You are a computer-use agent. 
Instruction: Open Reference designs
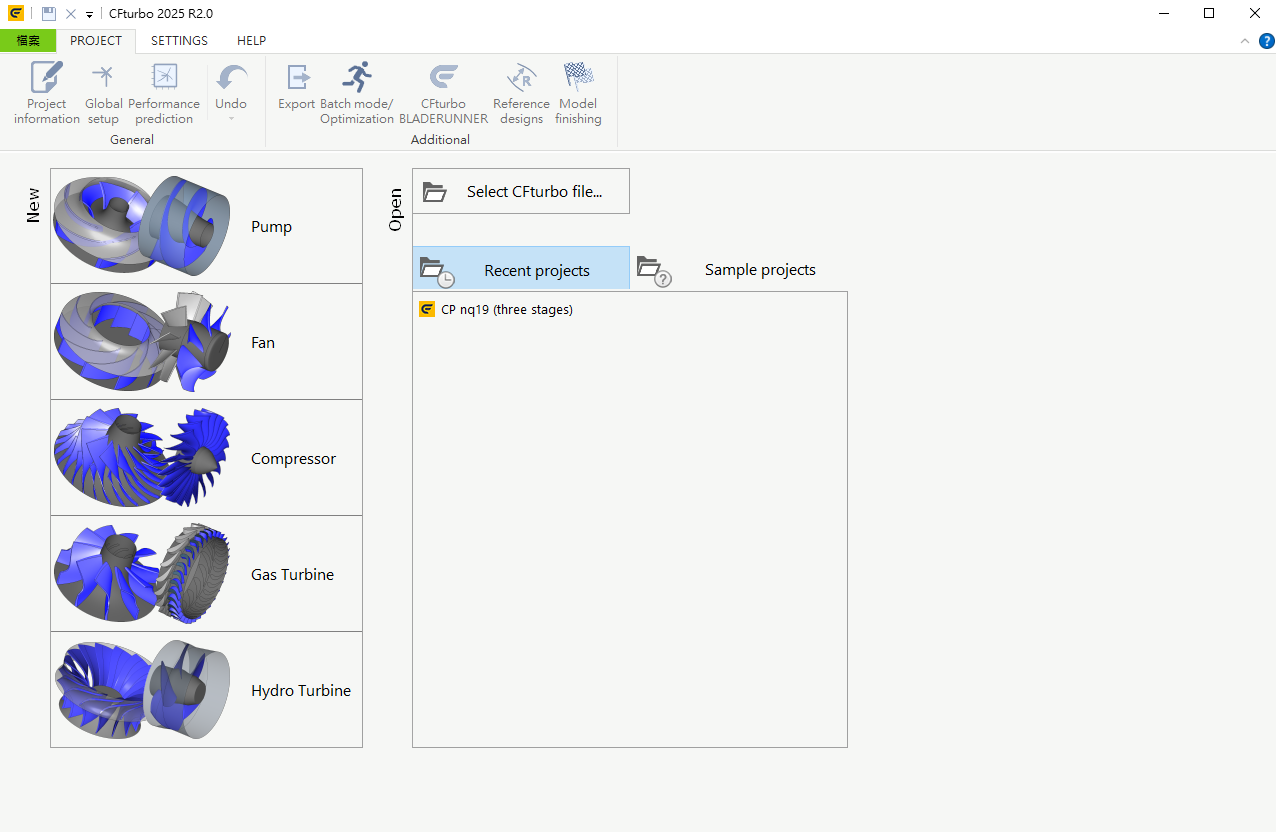521,93
